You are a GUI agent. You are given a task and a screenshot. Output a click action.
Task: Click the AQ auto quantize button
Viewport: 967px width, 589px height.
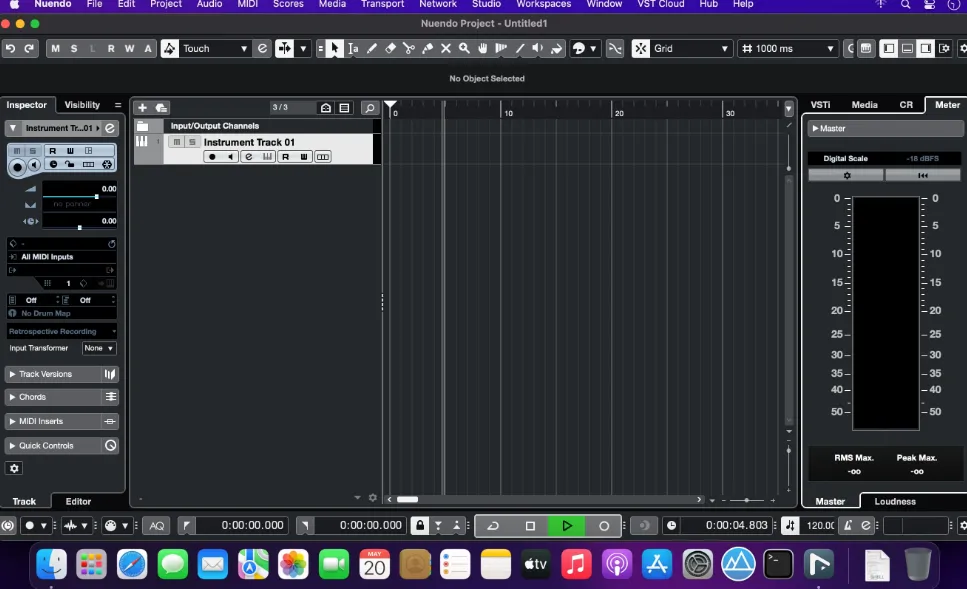pos(157,525)
